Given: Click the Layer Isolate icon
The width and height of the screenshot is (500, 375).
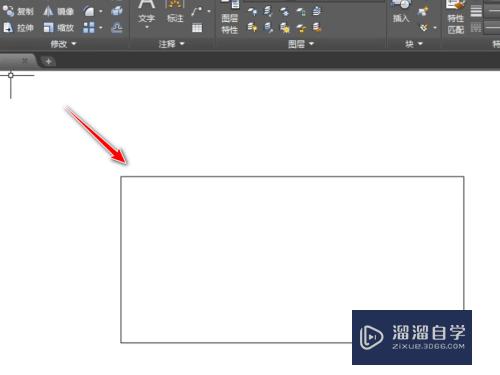Looking at the screenshot, I should click(x=268, y=12).
